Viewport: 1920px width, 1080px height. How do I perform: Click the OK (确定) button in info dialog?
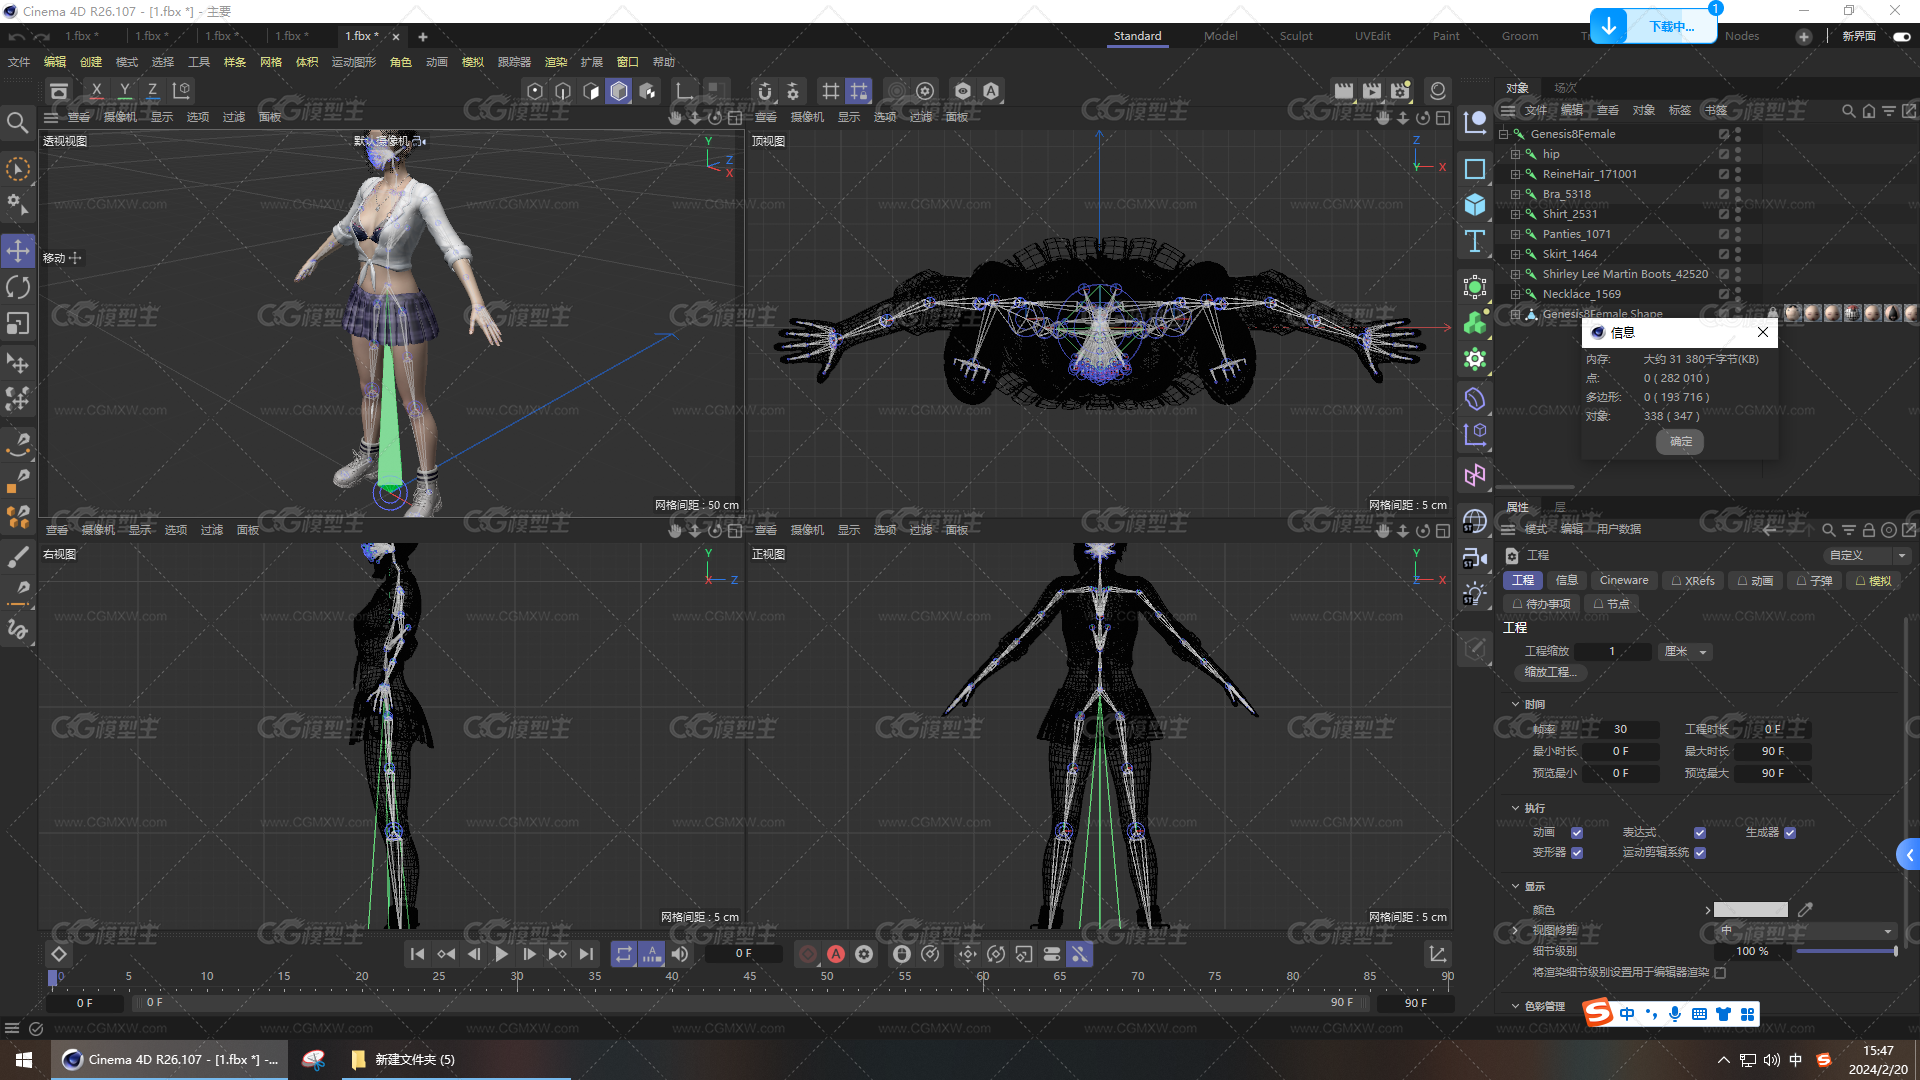tap(1680, 441)
